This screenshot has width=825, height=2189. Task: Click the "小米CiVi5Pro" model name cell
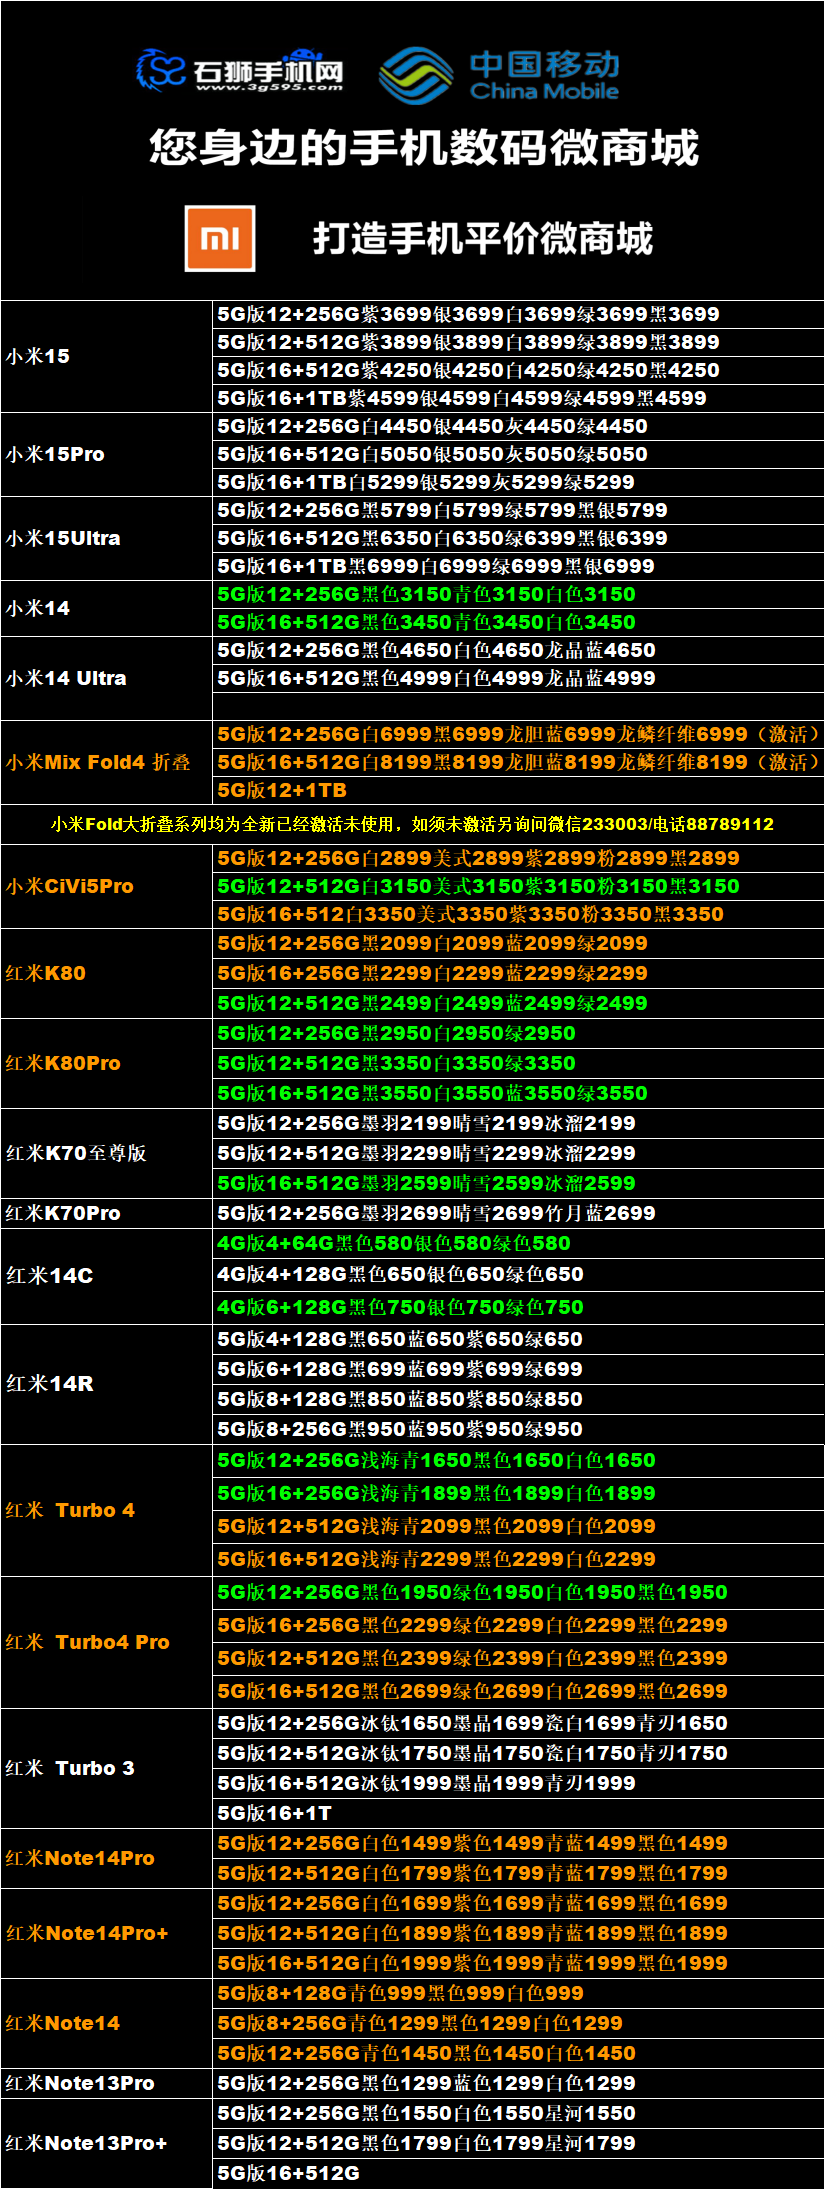[107, 886]
